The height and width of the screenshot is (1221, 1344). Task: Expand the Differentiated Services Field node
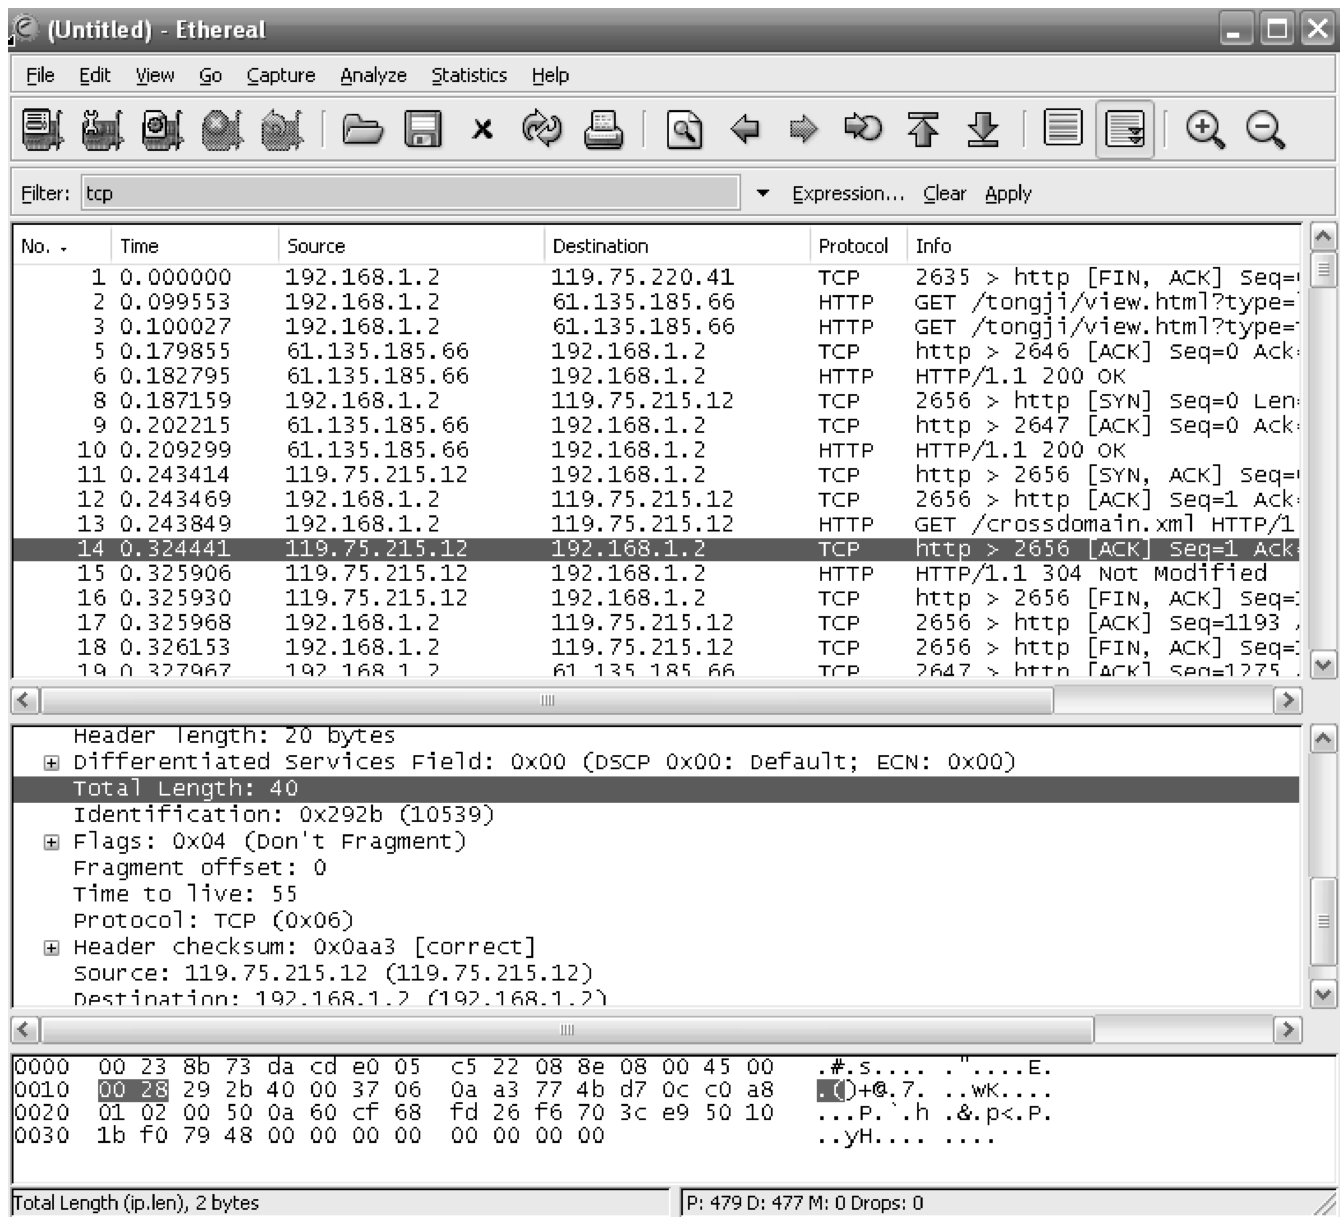pos(51,763)
